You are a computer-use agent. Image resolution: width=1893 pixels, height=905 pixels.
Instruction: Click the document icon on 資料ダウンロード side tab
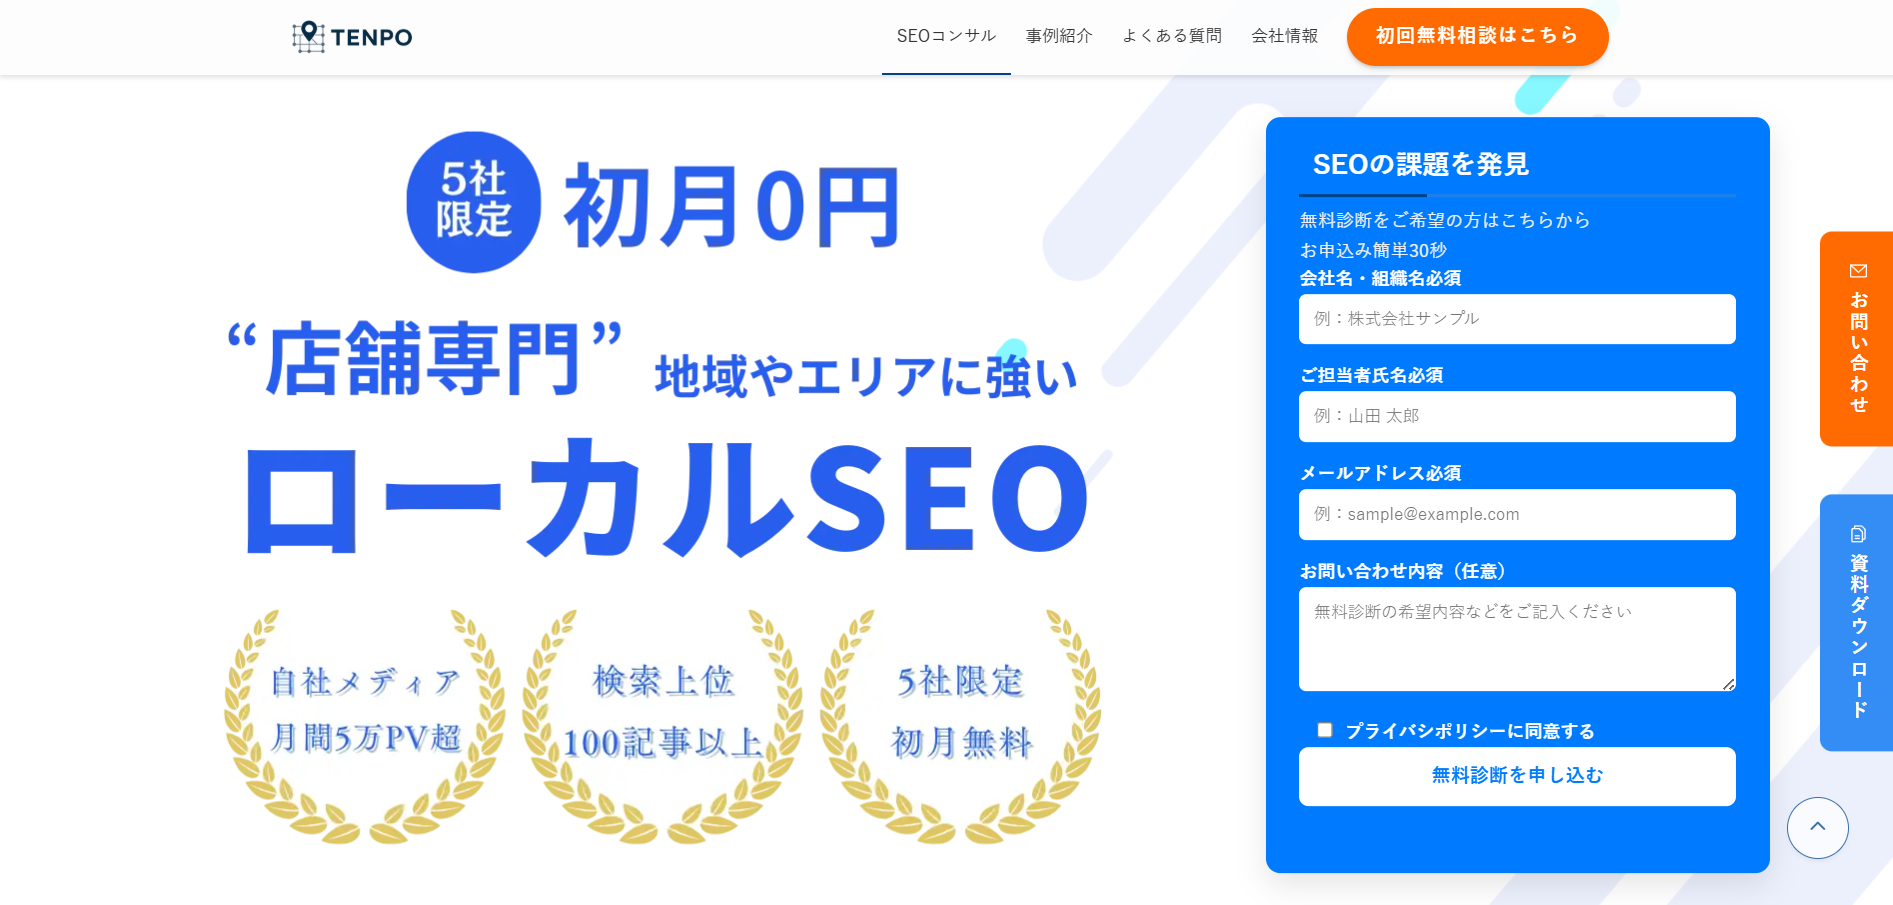(x=1858, y=533)
